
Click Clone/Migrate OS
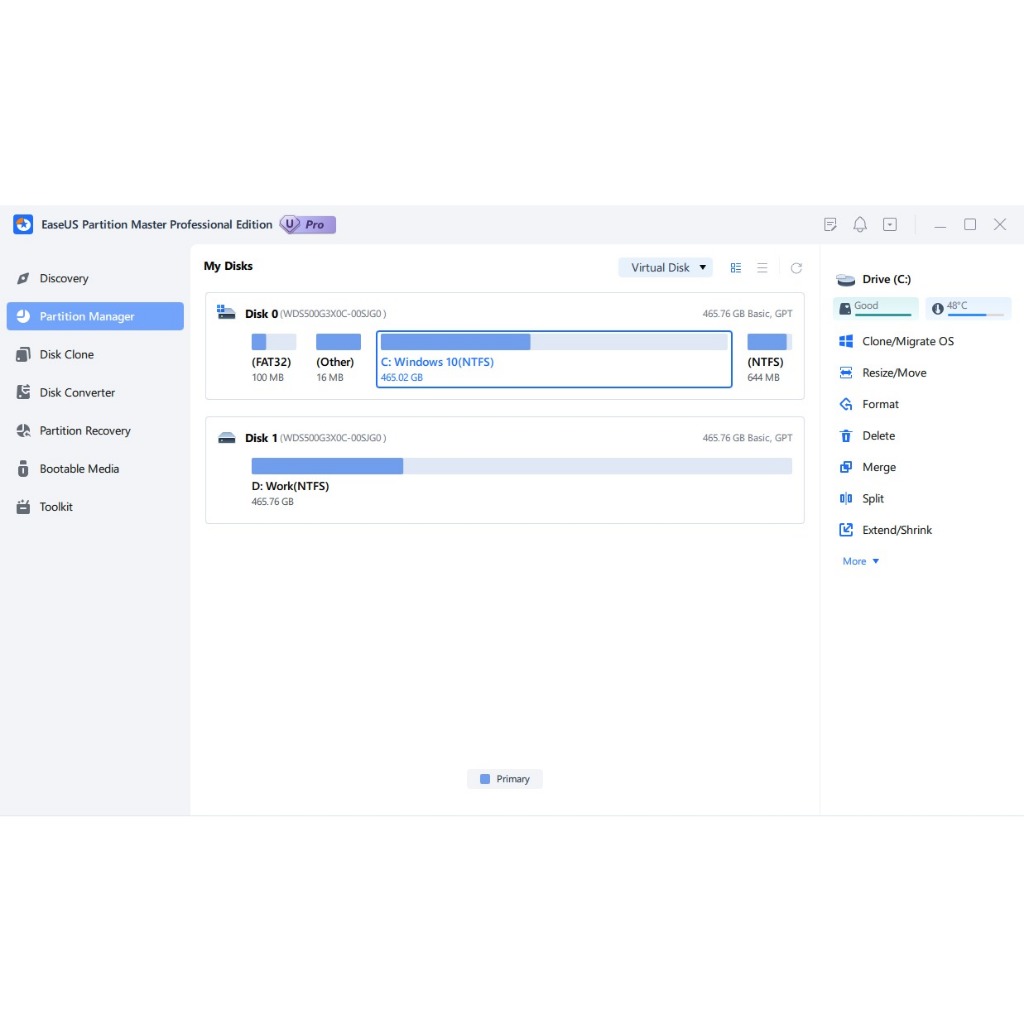(x=896, y=342)
